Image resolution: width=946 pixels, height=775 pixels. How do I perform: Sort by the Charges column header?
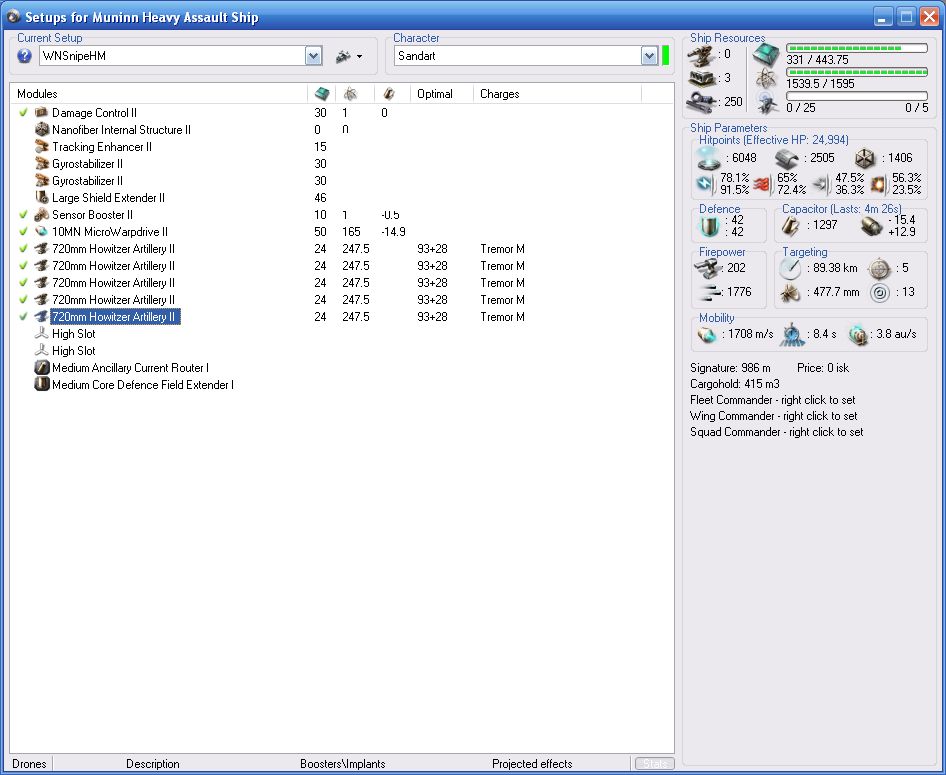(x=500, y=93)
